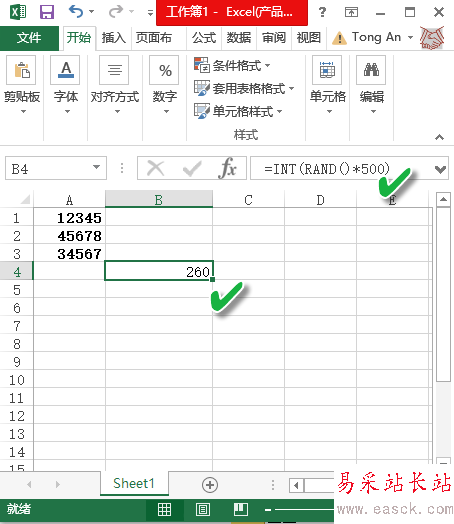Image resolution: width=454 pixels, height=524 pixels.
Task: Click the handshake account picture
Action: pos(432,38)
